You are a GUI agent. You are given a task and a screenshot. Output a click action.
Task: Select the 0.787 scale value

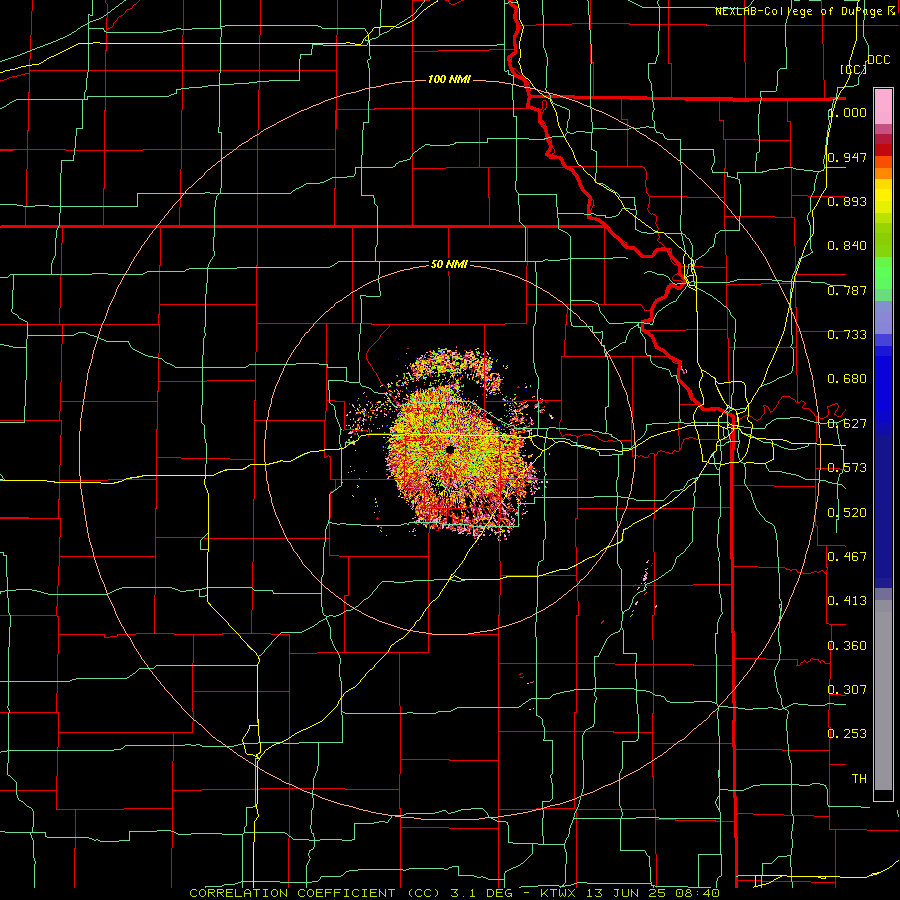847,290
